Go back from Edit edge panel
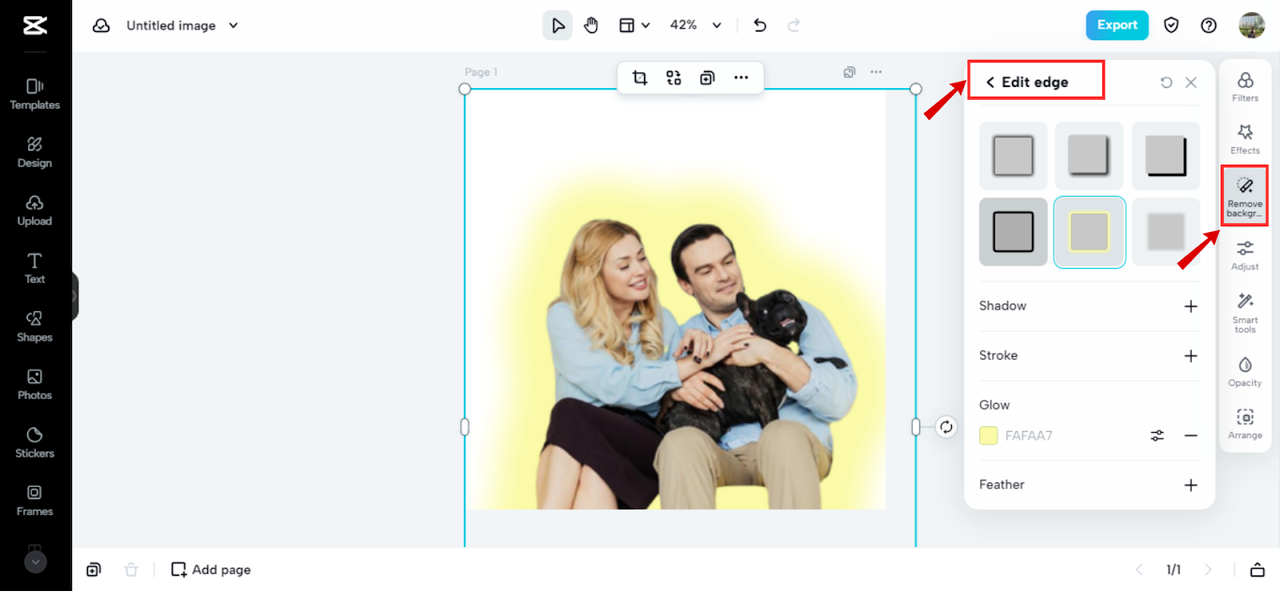1280x595 pixels. pyautogui.click(x=990, y=82)
